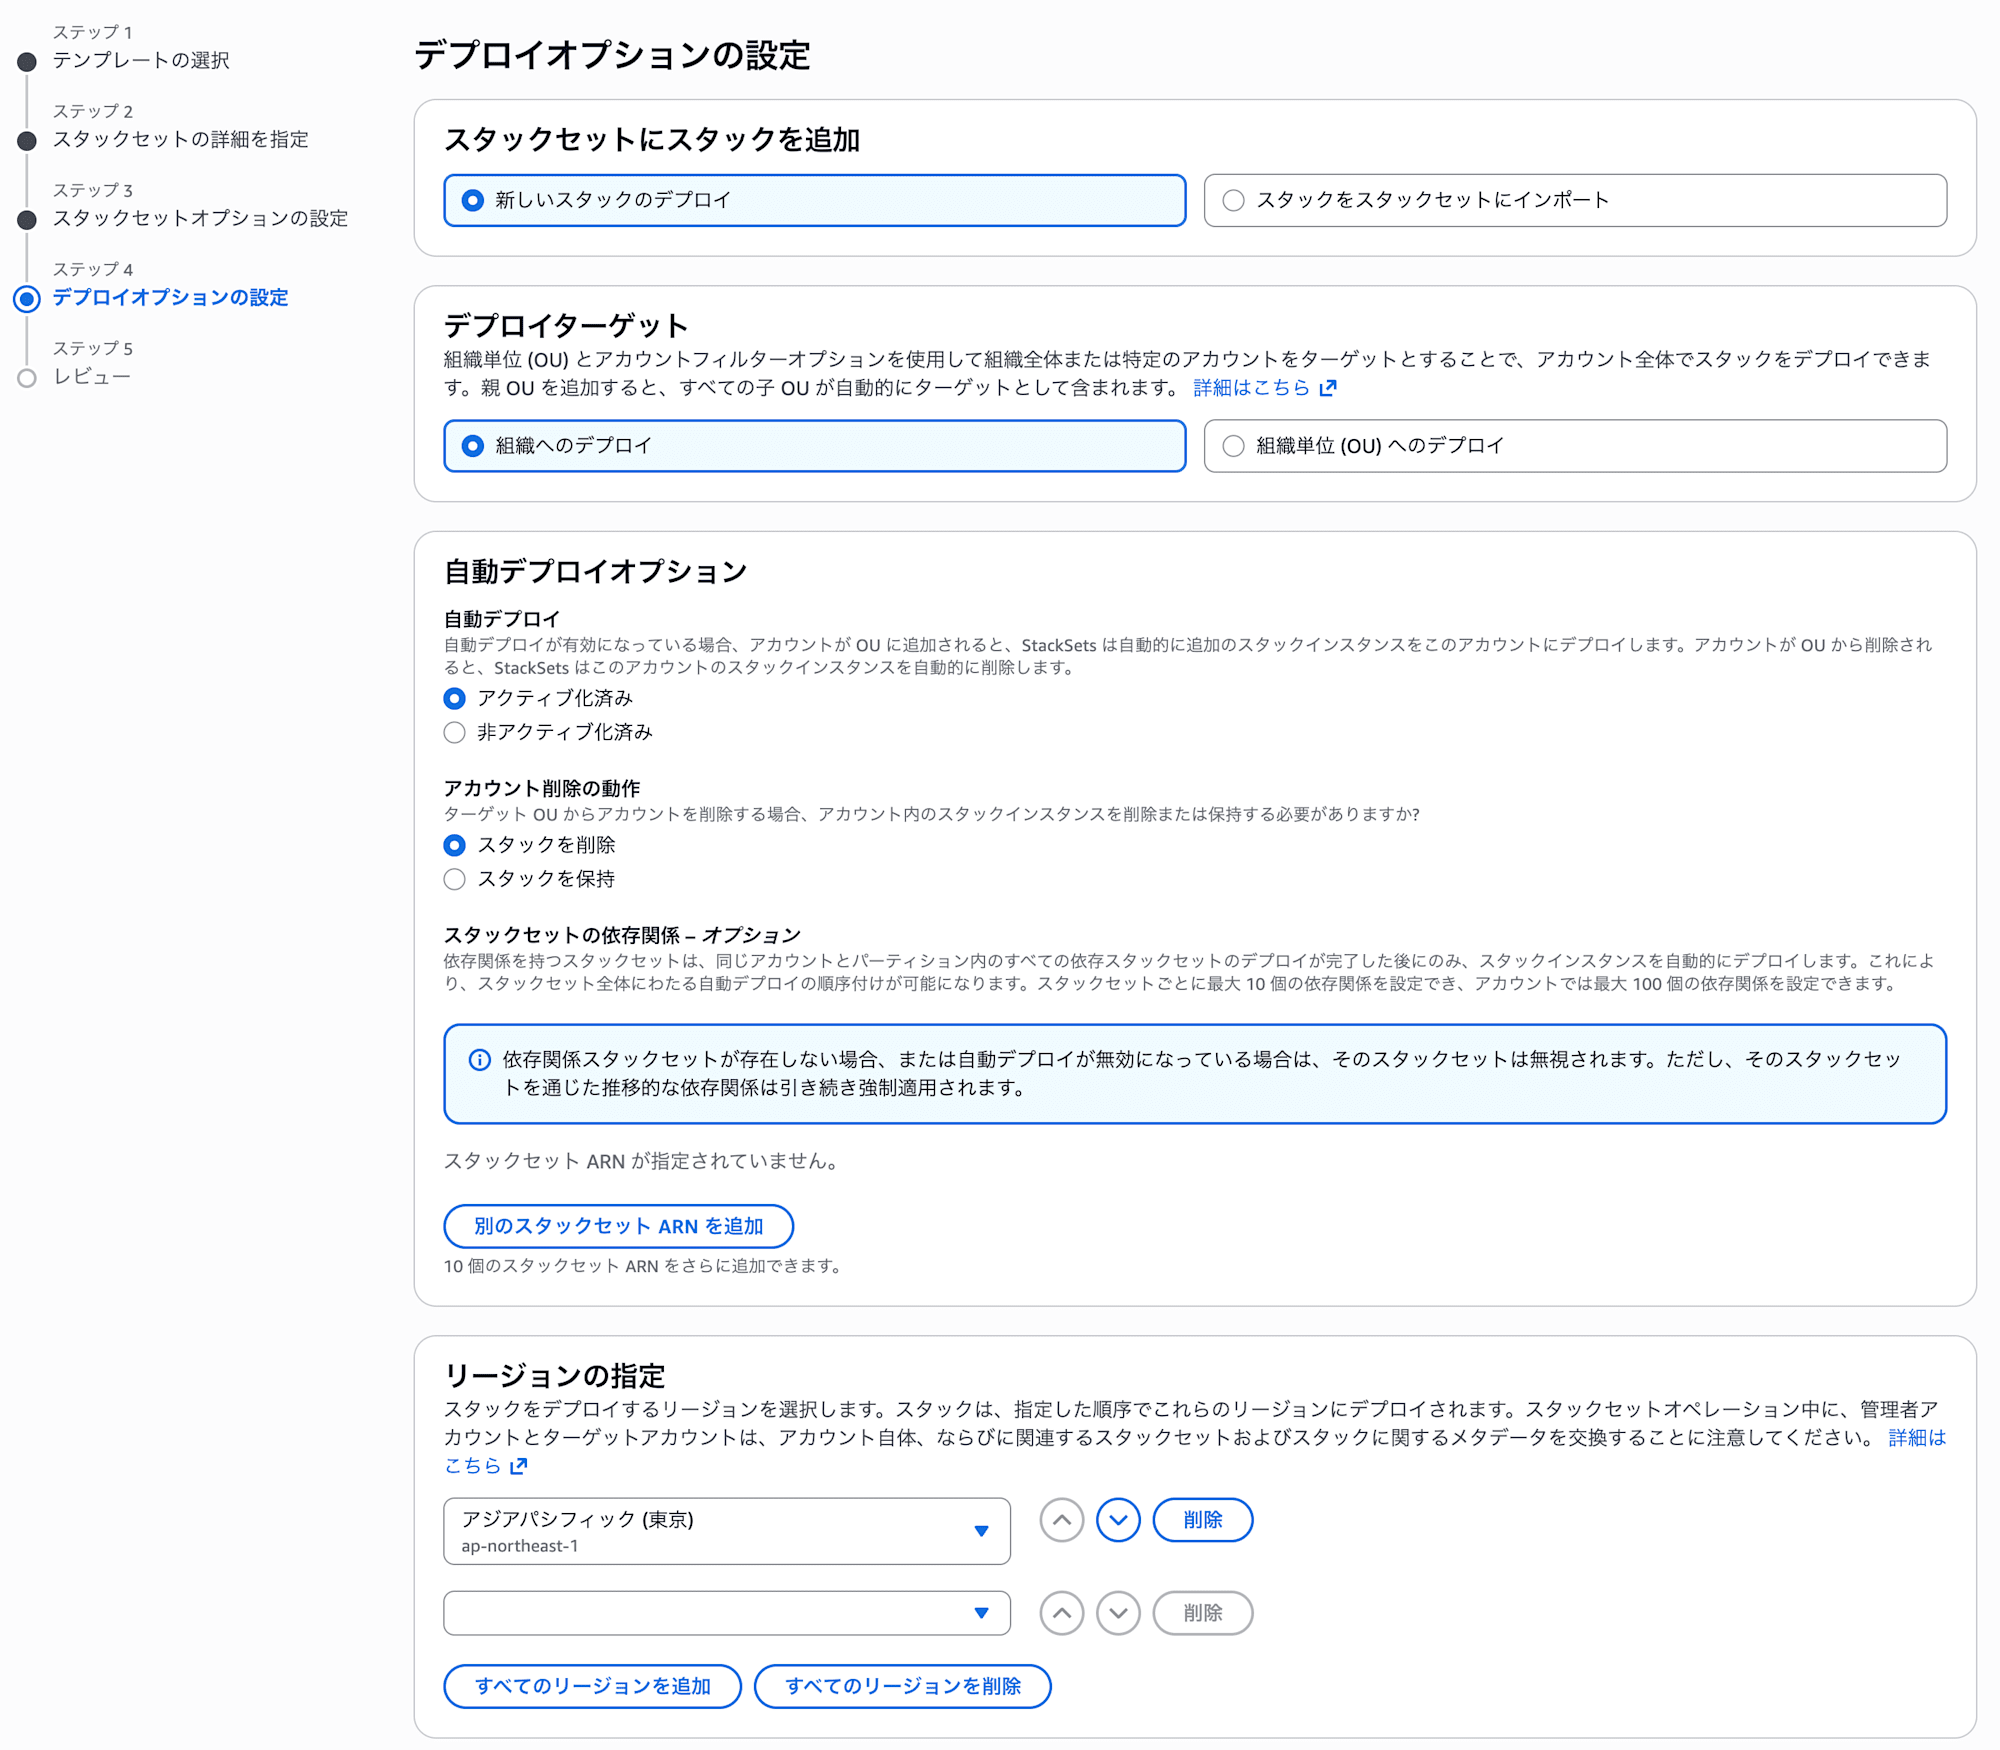Viewport: 2000px width, 1750px height.
Task: Click info icon in dependency notice box
Action: (x=480, y=1060)
